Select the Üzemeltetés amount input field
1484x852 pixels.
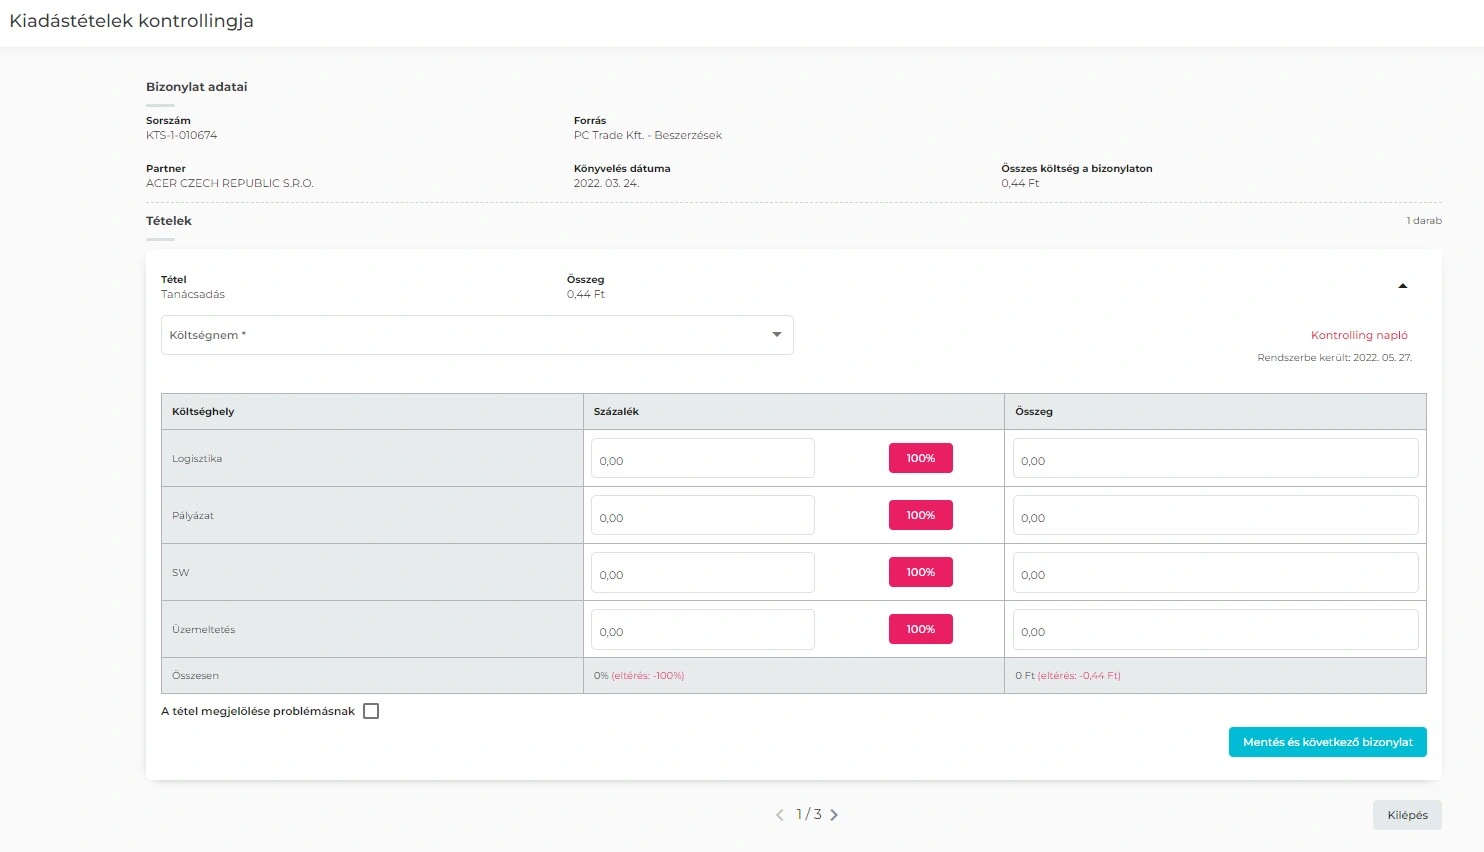pos(1215,630)
